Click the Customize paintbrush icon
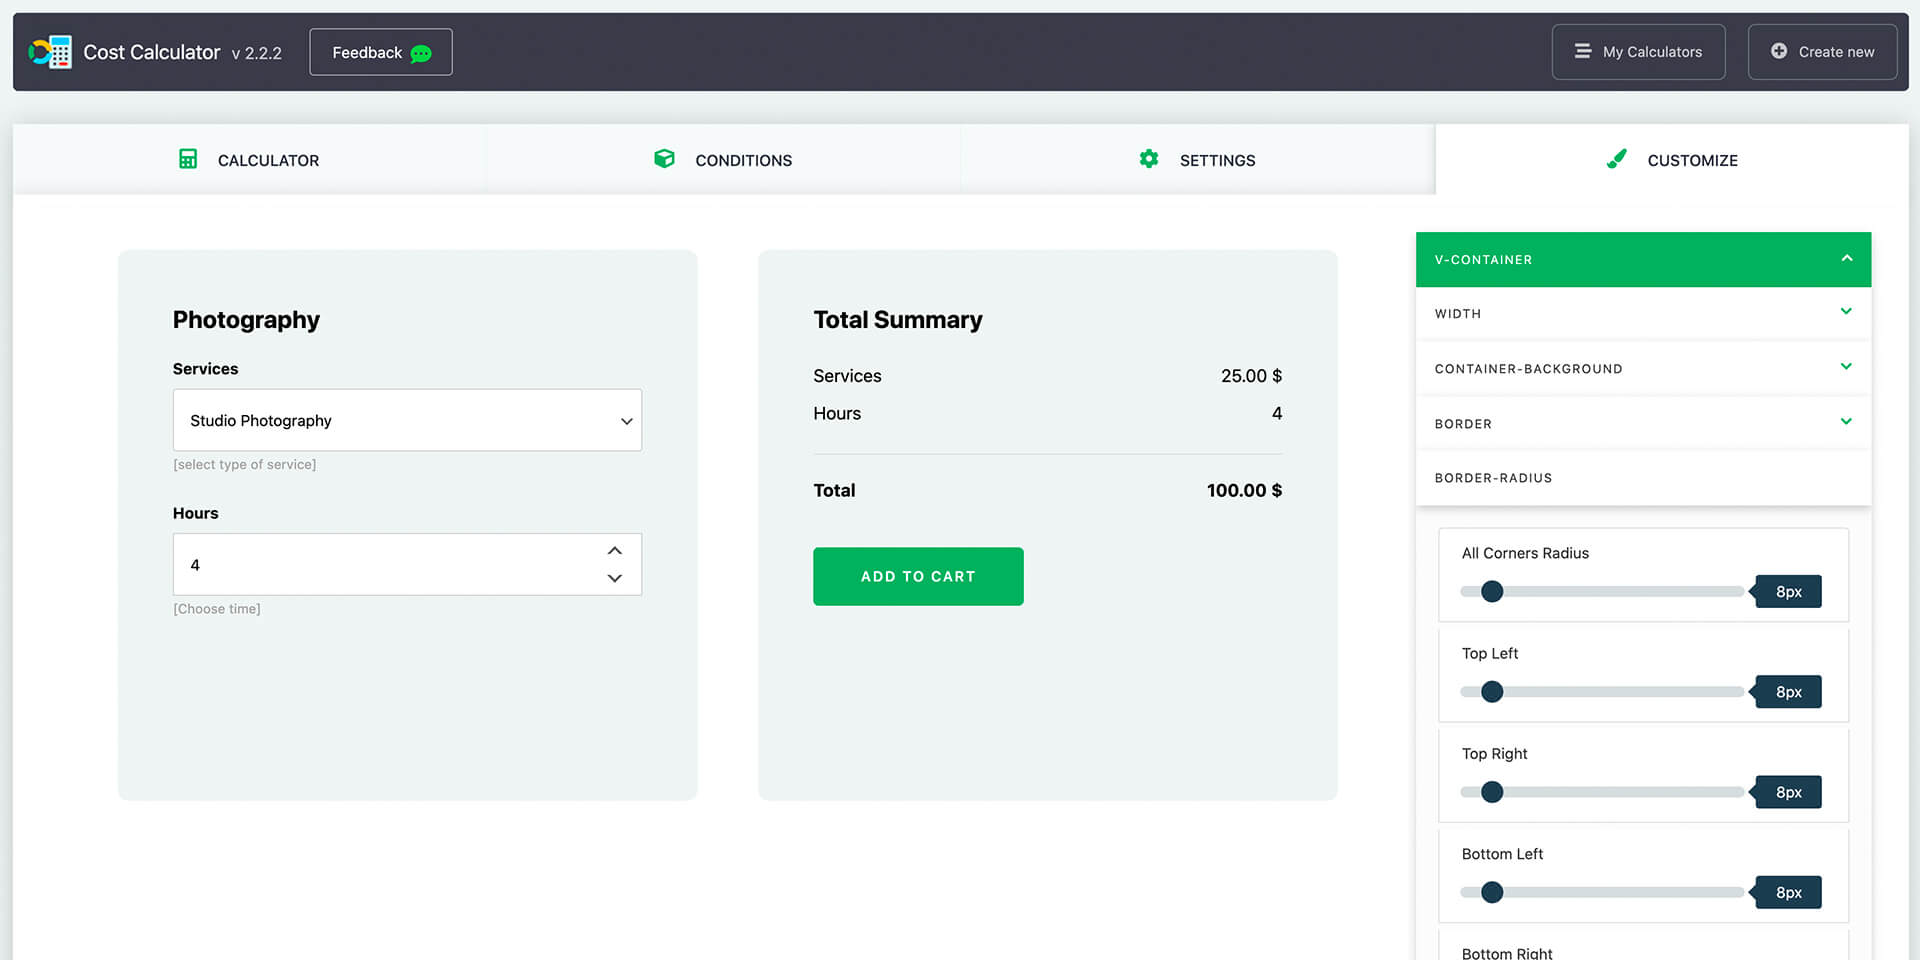The height and width of the screenshot is (960, 1920). (x=1617, y=159)
